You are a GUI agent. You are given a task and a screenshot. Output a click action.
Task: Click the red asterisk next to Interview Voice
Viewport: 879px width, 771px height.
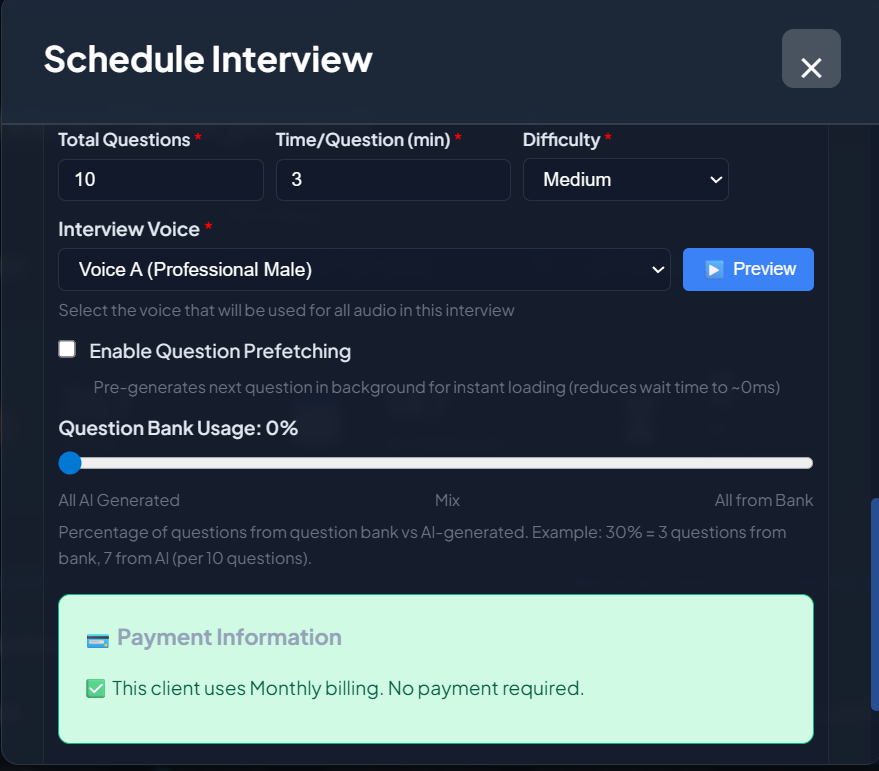coord(207,228)
